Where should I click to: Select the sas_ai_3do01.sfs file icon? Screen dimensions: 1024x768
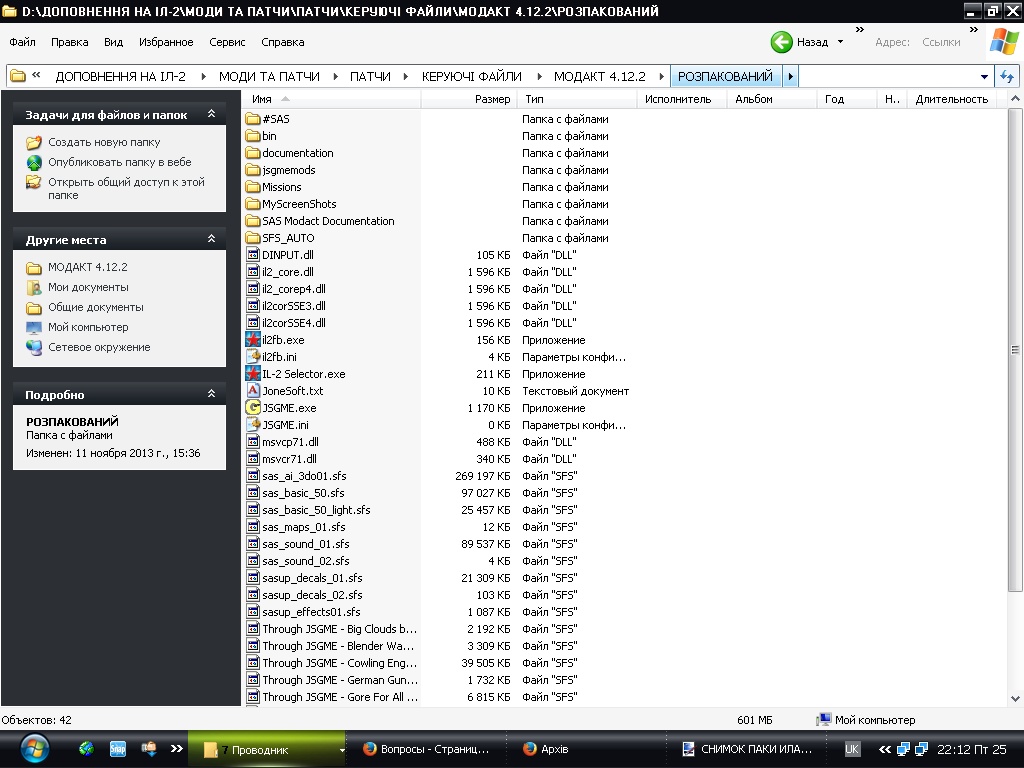click(253, 475)
